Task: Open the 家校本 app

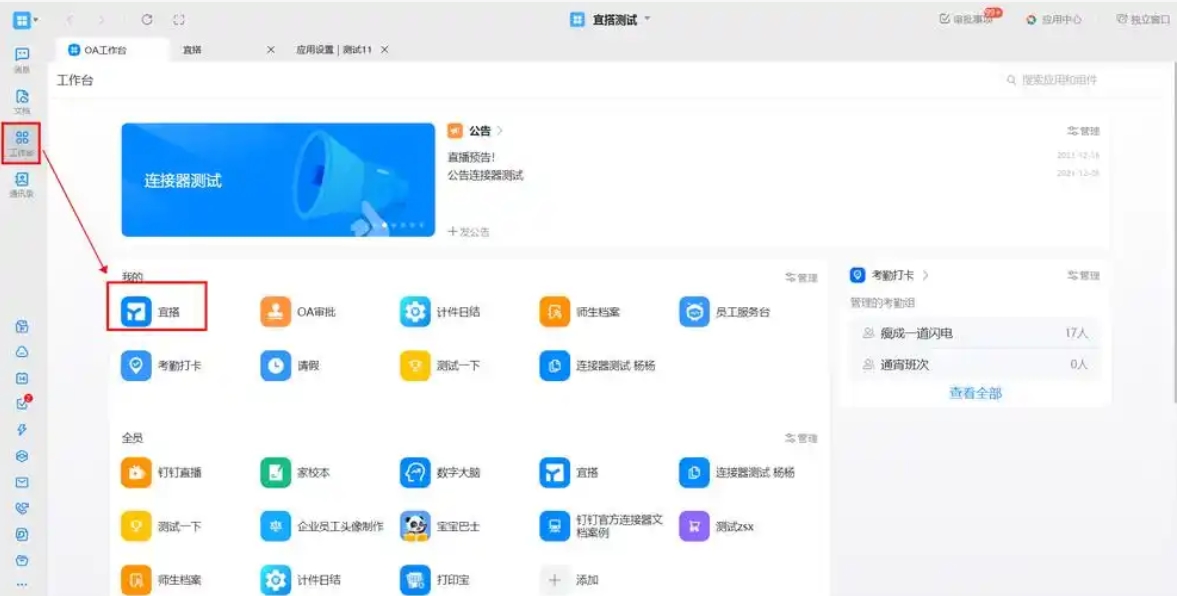Action: 292,473
